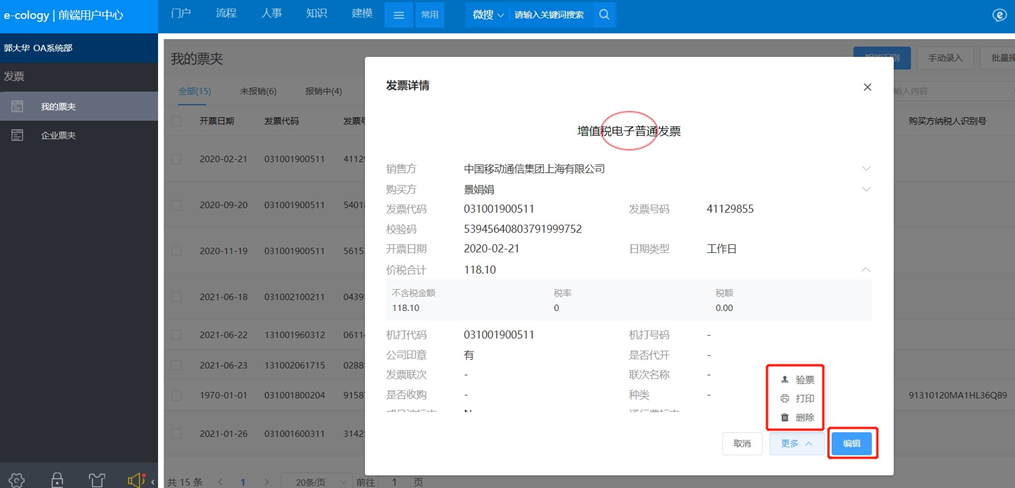The width and height of the screenshot is (1015, 488).
Task: Check the row dated 2020-02-21
Action: coord(176,159)
